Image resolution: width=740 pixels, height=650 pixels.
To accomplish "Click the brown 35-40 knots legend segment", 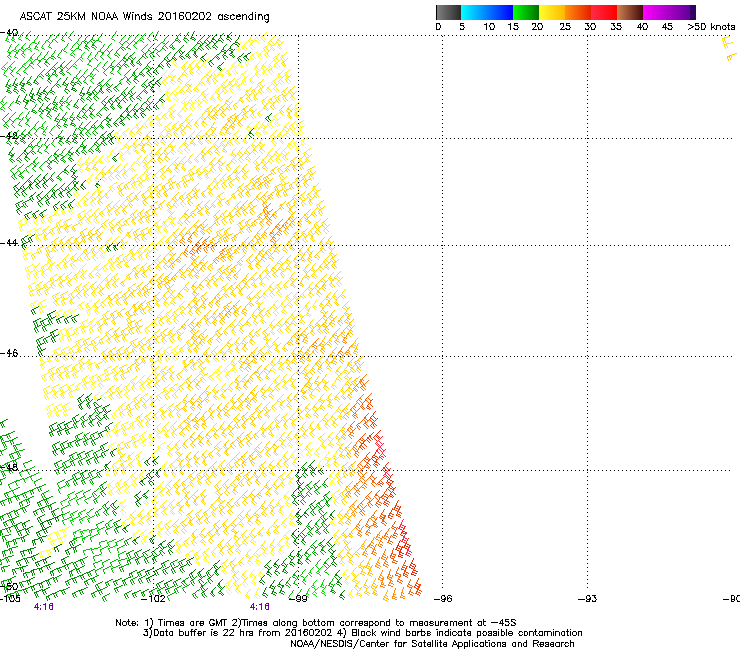I will [x=630, y=12].
